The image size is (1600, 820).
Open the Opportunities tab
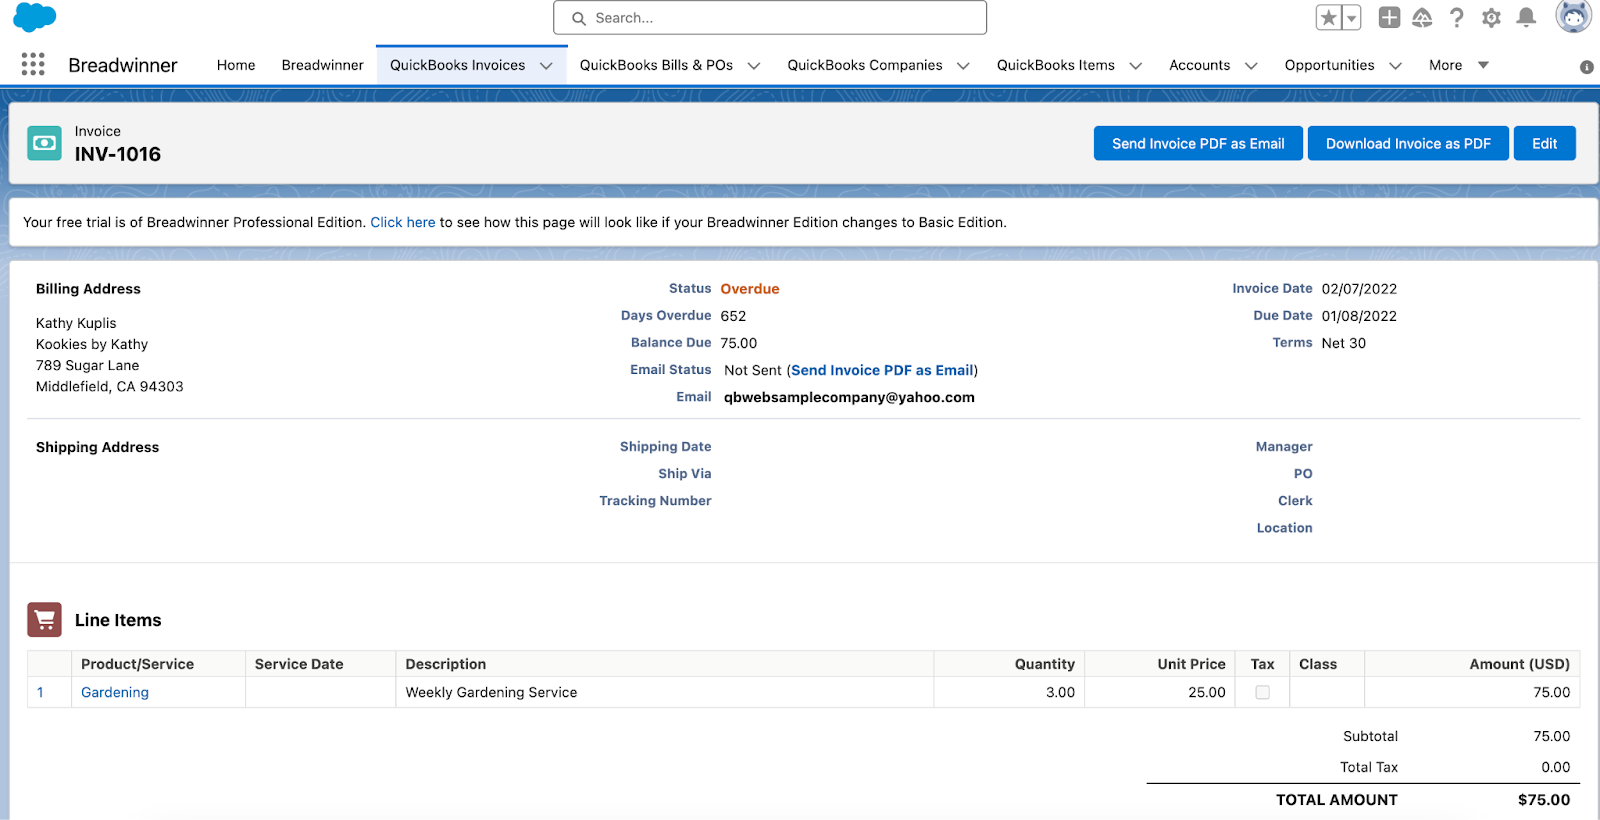pos(1329,65)
